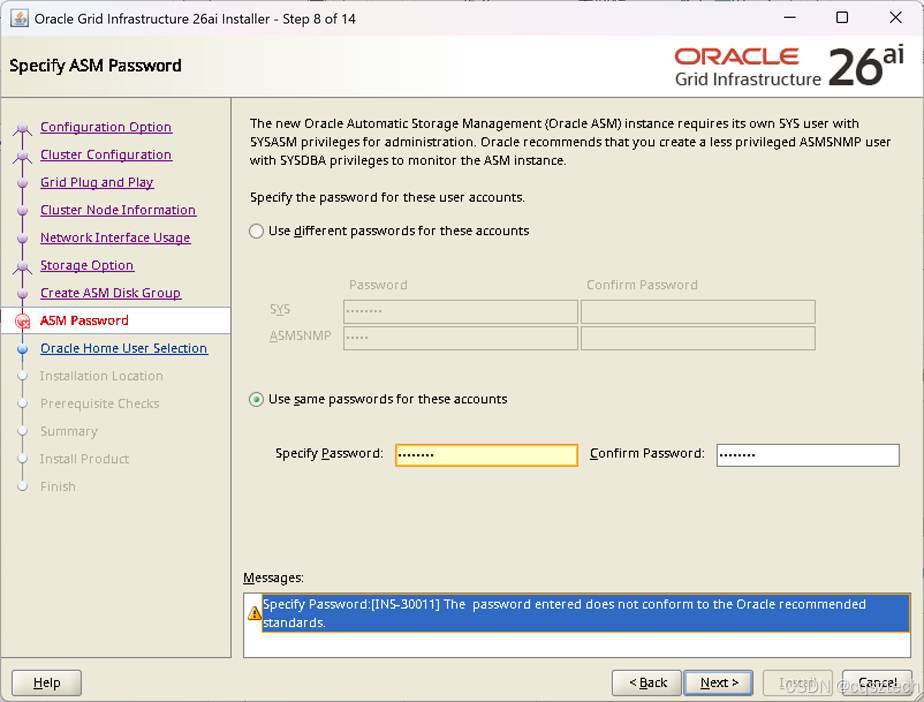This screenshot has height=702, width=924.
Task: Go to Cluster Configuration step
Action: tap(106, 155)
